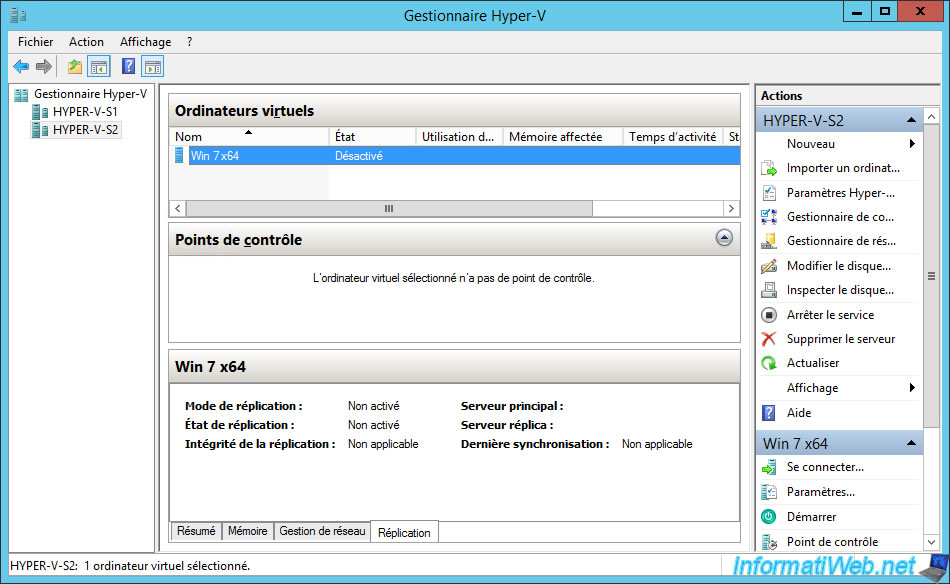The height and width of the screenshot is (584, 950).
Task: Click the Arrêter le service stop icon
Action: (x=769, y=315)
